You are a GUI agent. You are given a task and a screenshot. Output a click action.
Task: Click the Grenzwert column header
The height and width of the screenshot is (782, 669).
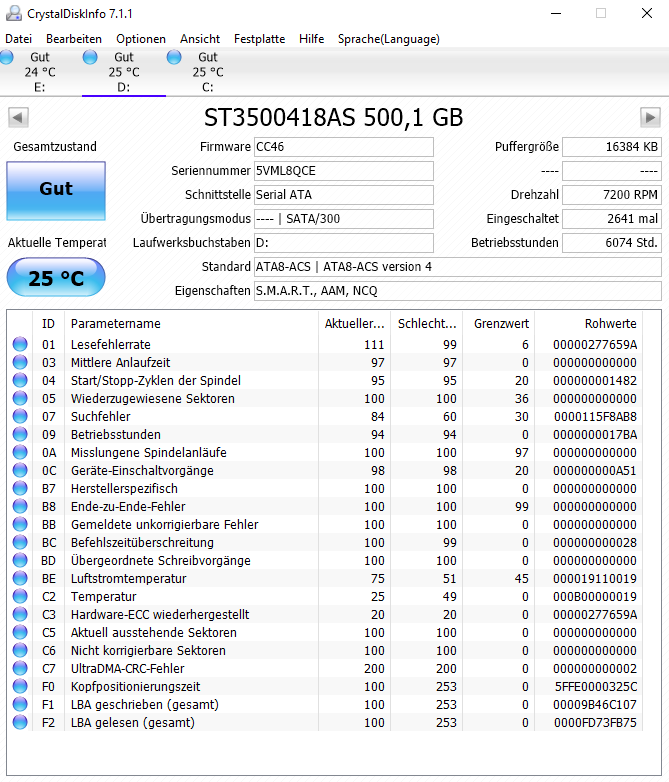coord(499,324)
